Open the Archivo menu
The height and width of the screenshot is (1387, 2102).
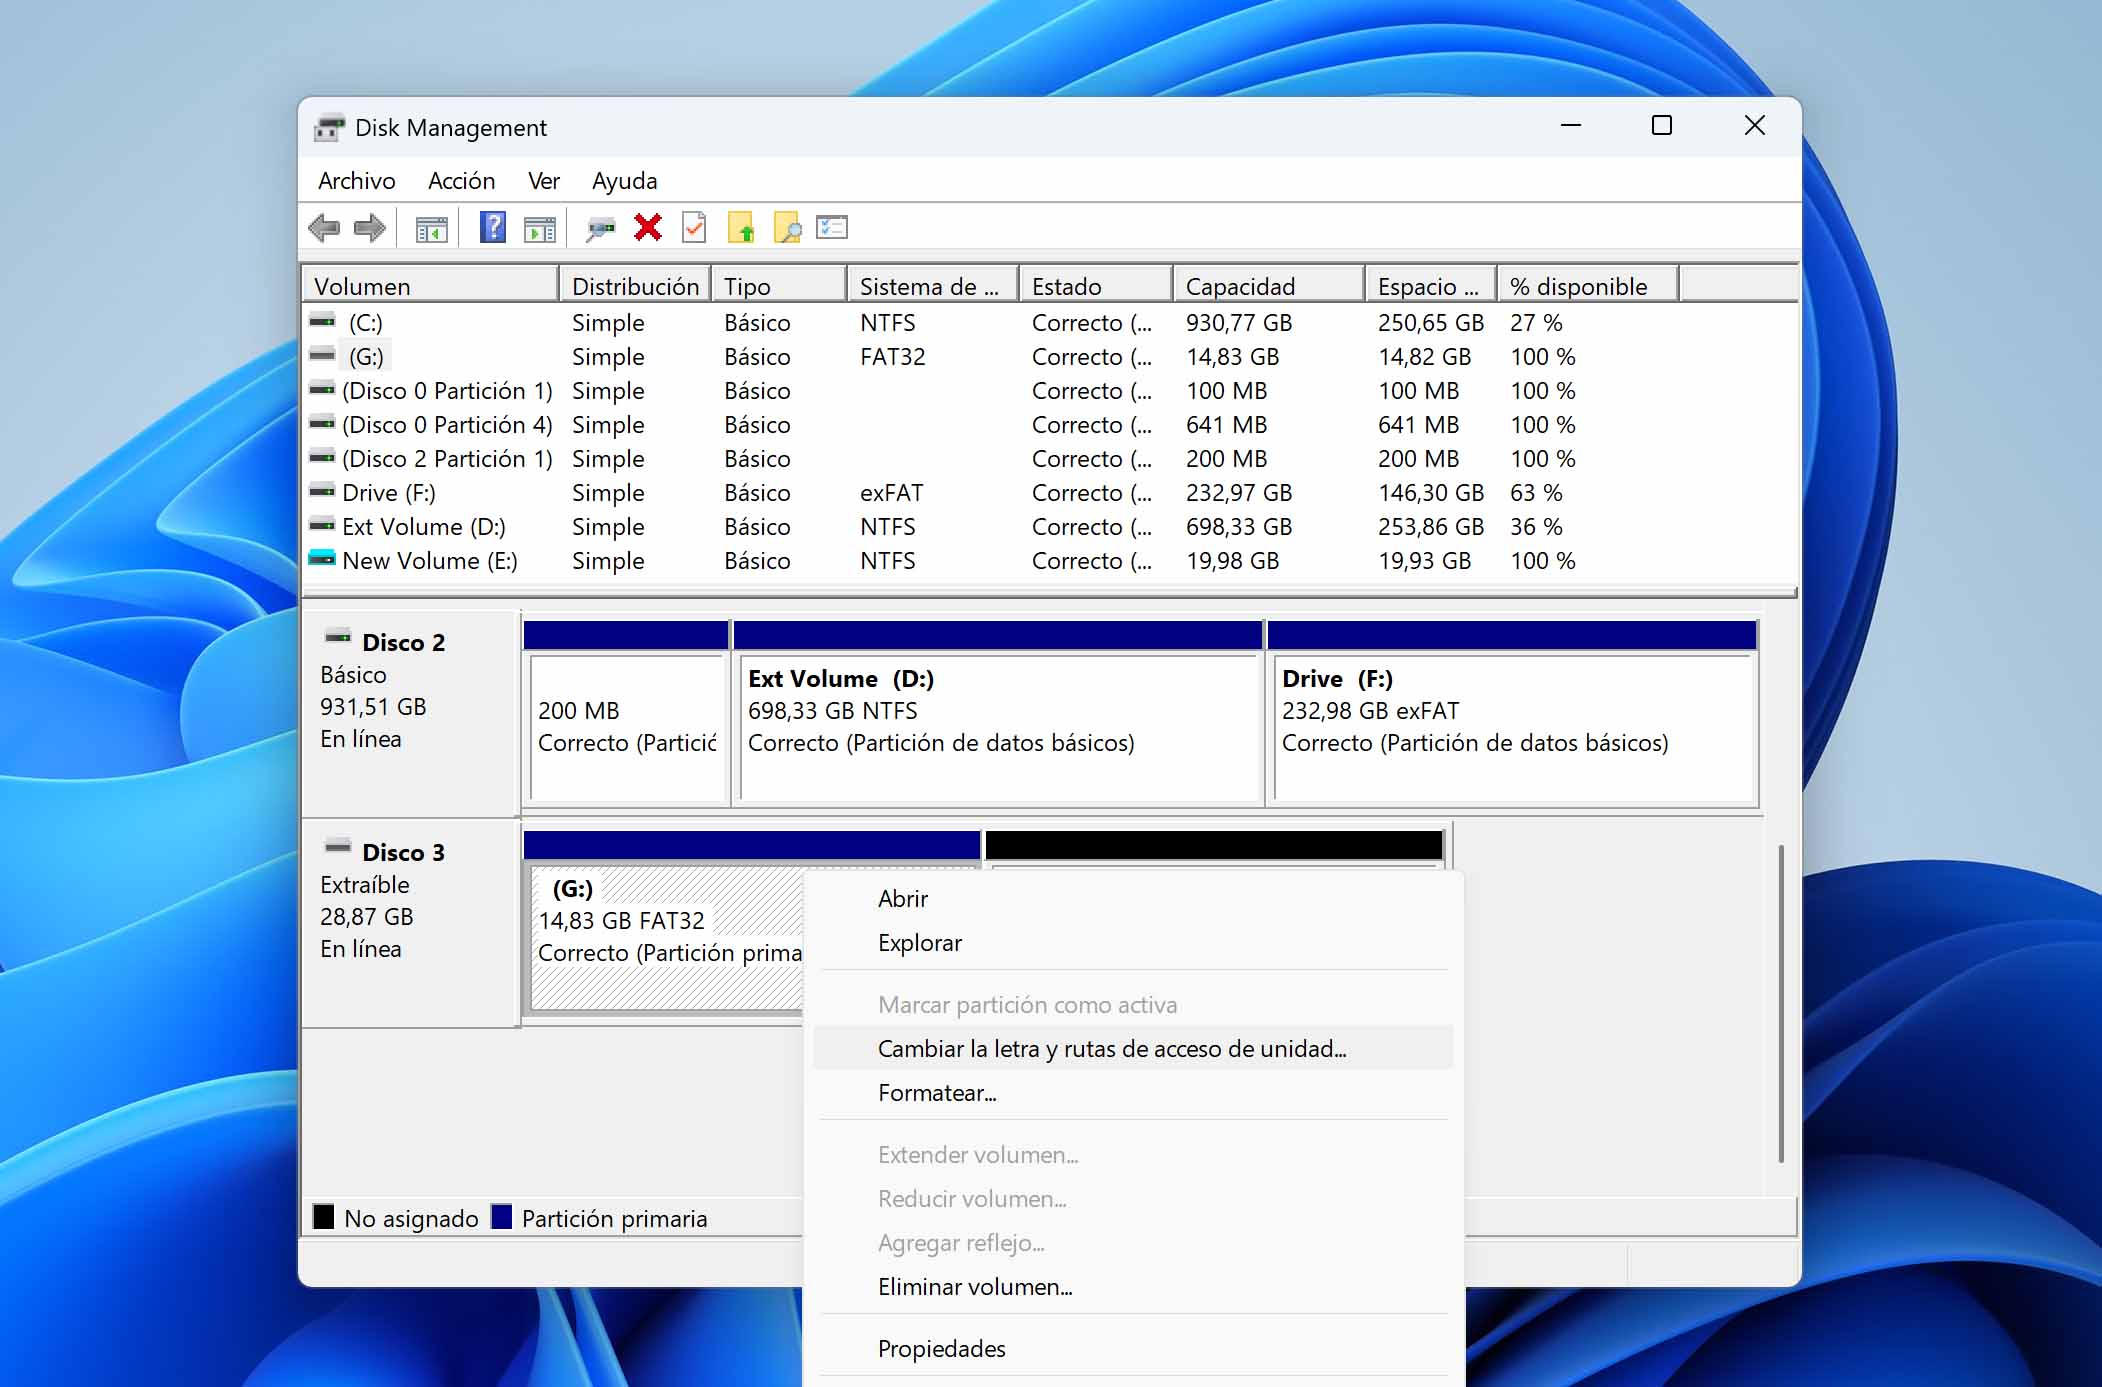[357, 181]
